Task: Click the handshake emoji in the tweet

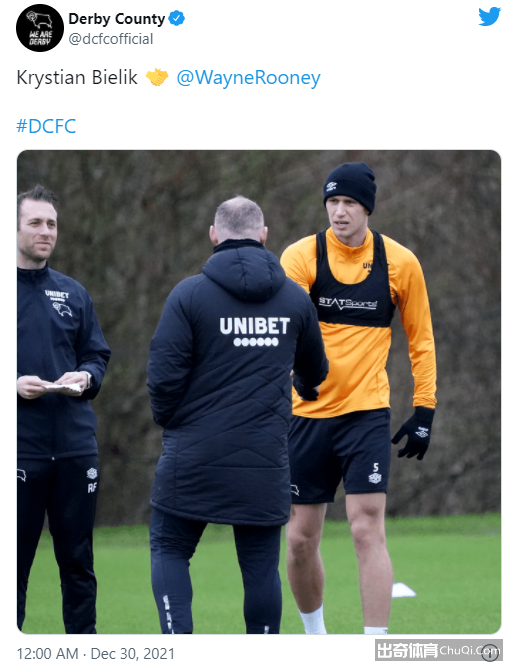Action: (x=157, y=77)
